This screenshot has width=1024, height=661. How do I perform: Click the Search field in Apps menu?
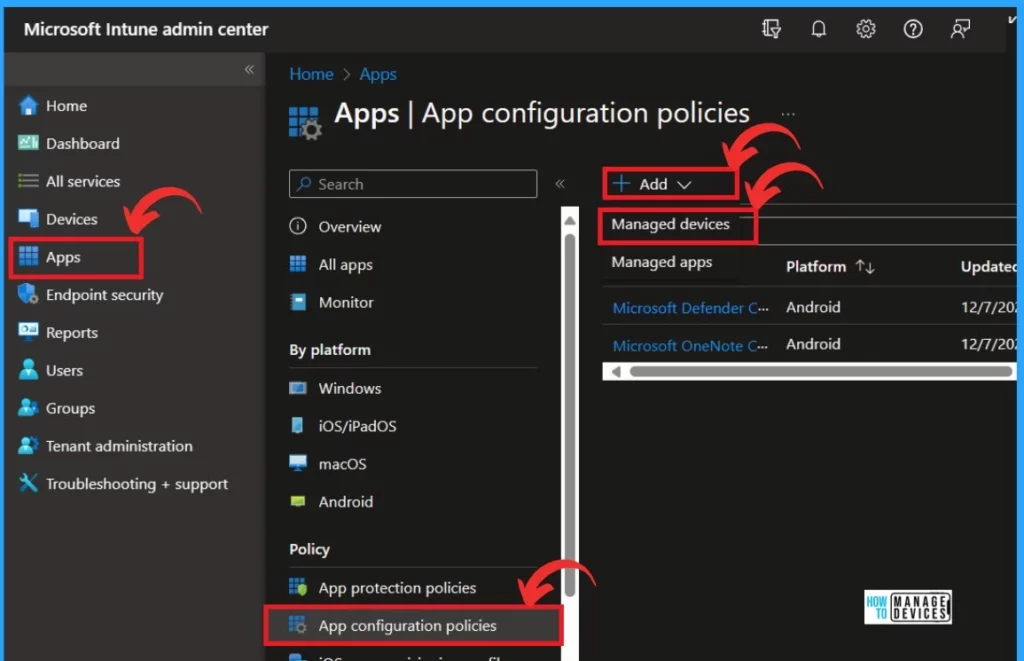[413, 184]
